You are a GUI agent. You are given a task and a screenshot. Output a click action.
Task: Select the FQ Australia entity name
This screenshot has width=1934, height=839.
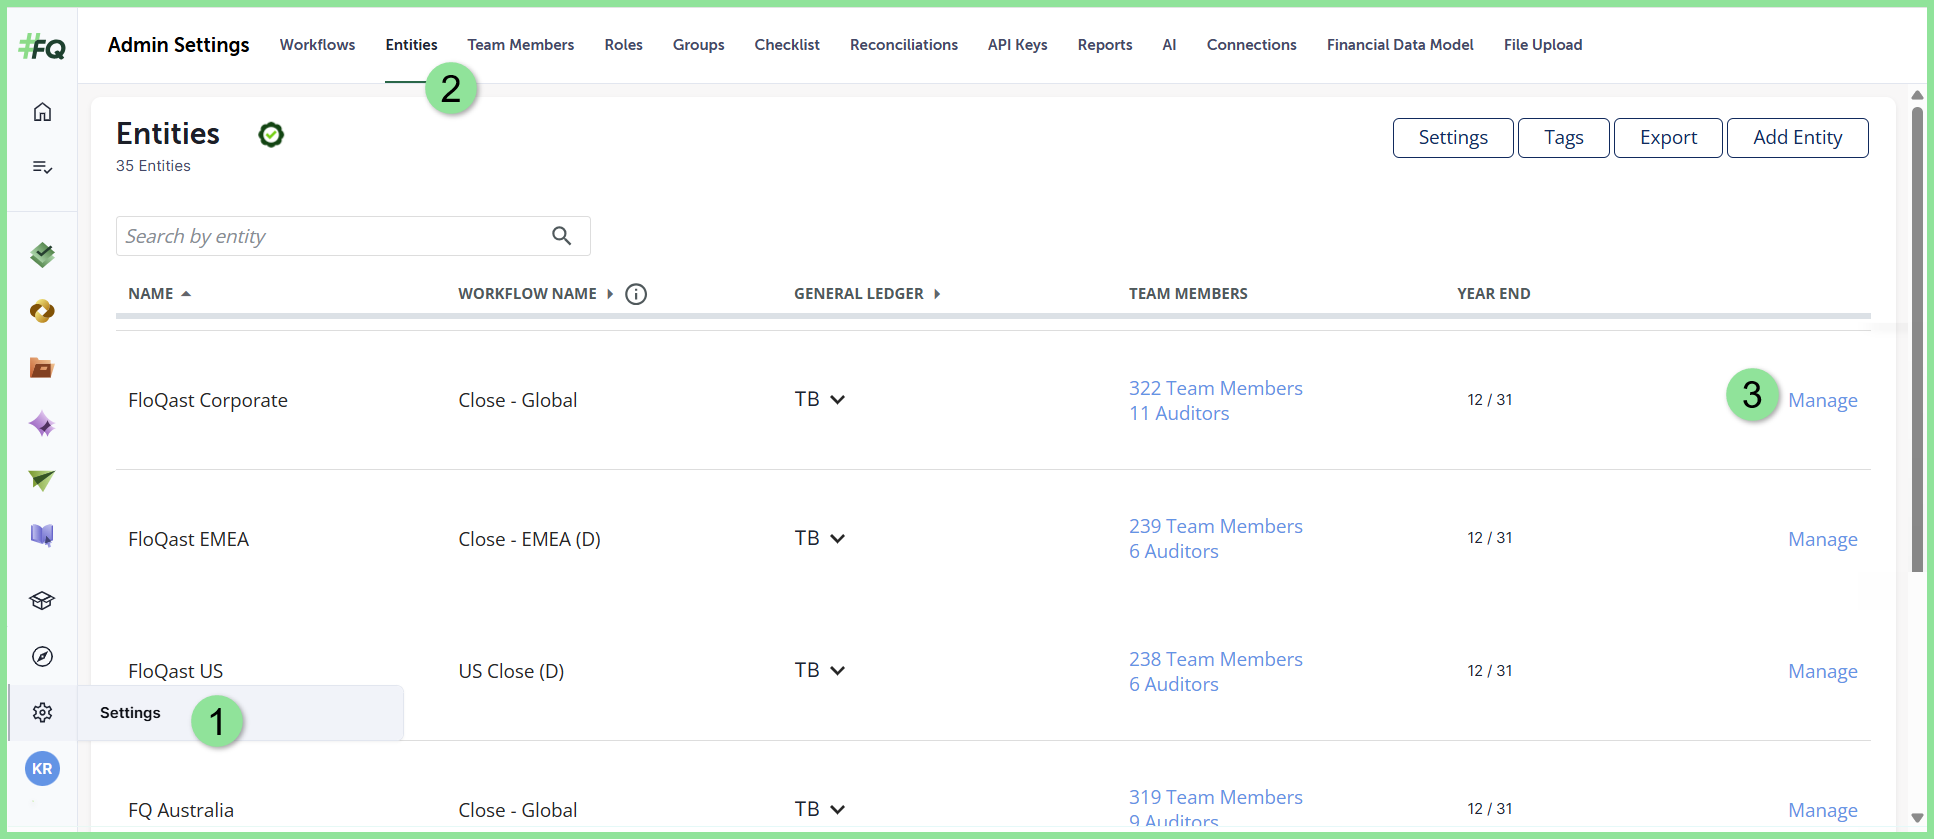[181, 810]
